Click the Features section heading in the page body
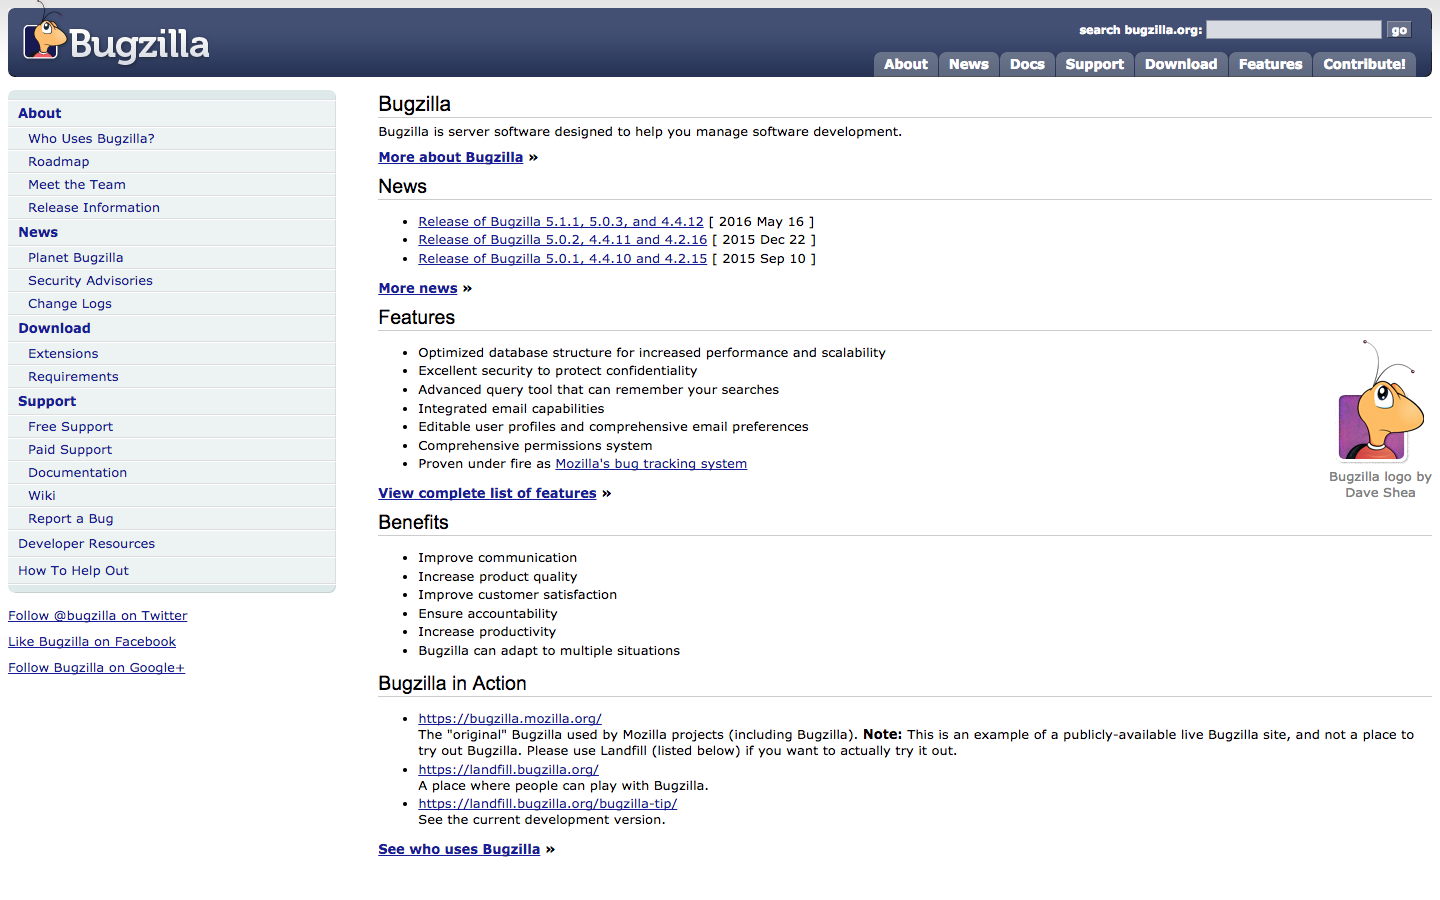Screen dimensions: 1440x900 coord(416,317)
